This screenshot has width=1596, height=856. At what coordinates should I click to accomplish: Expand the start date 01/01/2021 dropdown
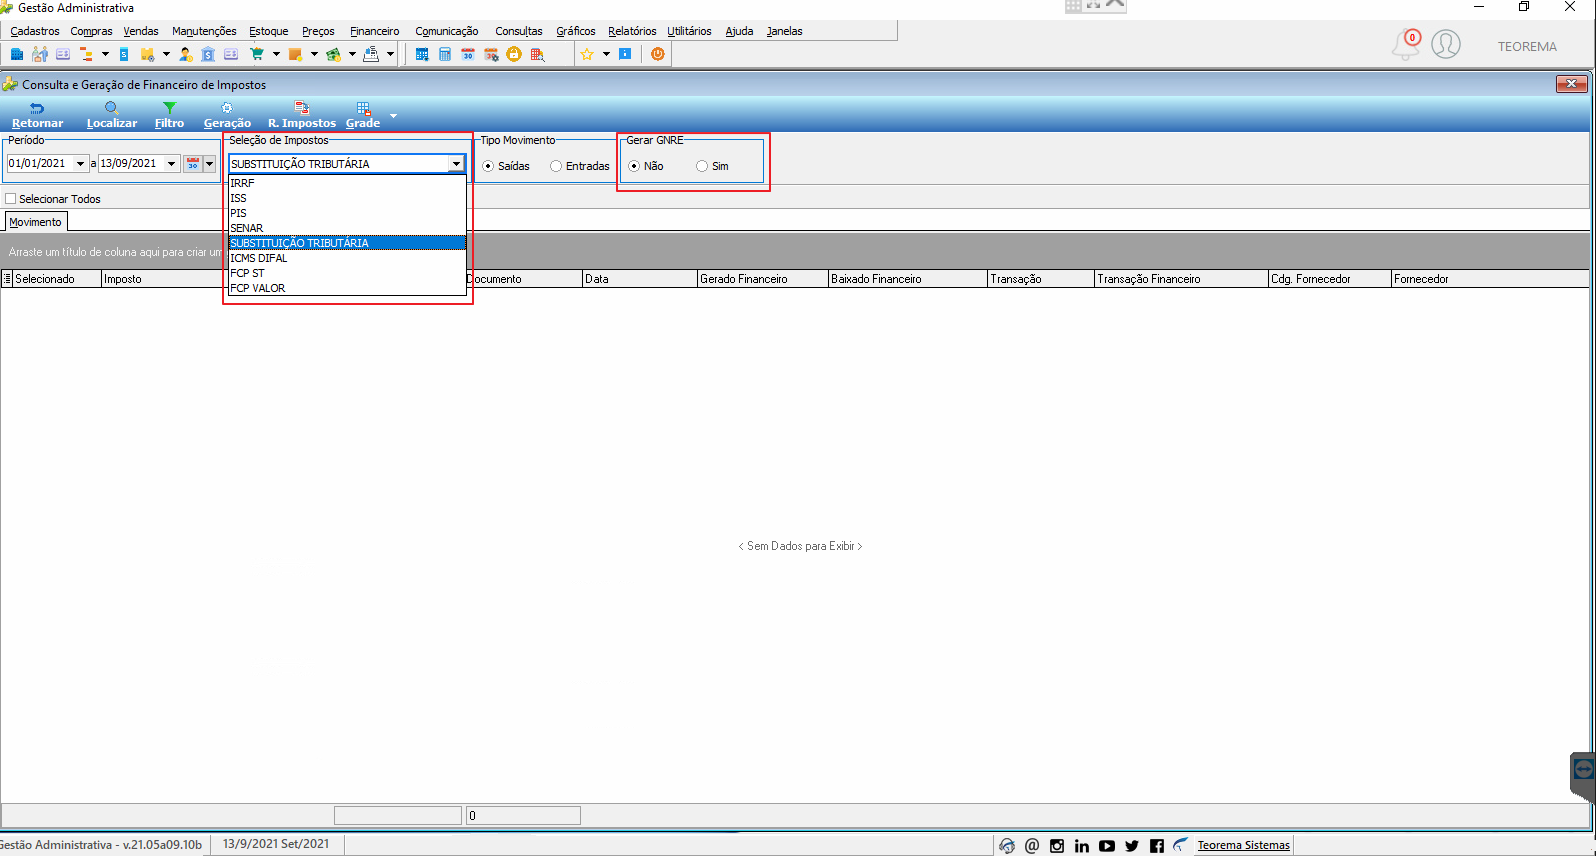click(x=80, y=164)
